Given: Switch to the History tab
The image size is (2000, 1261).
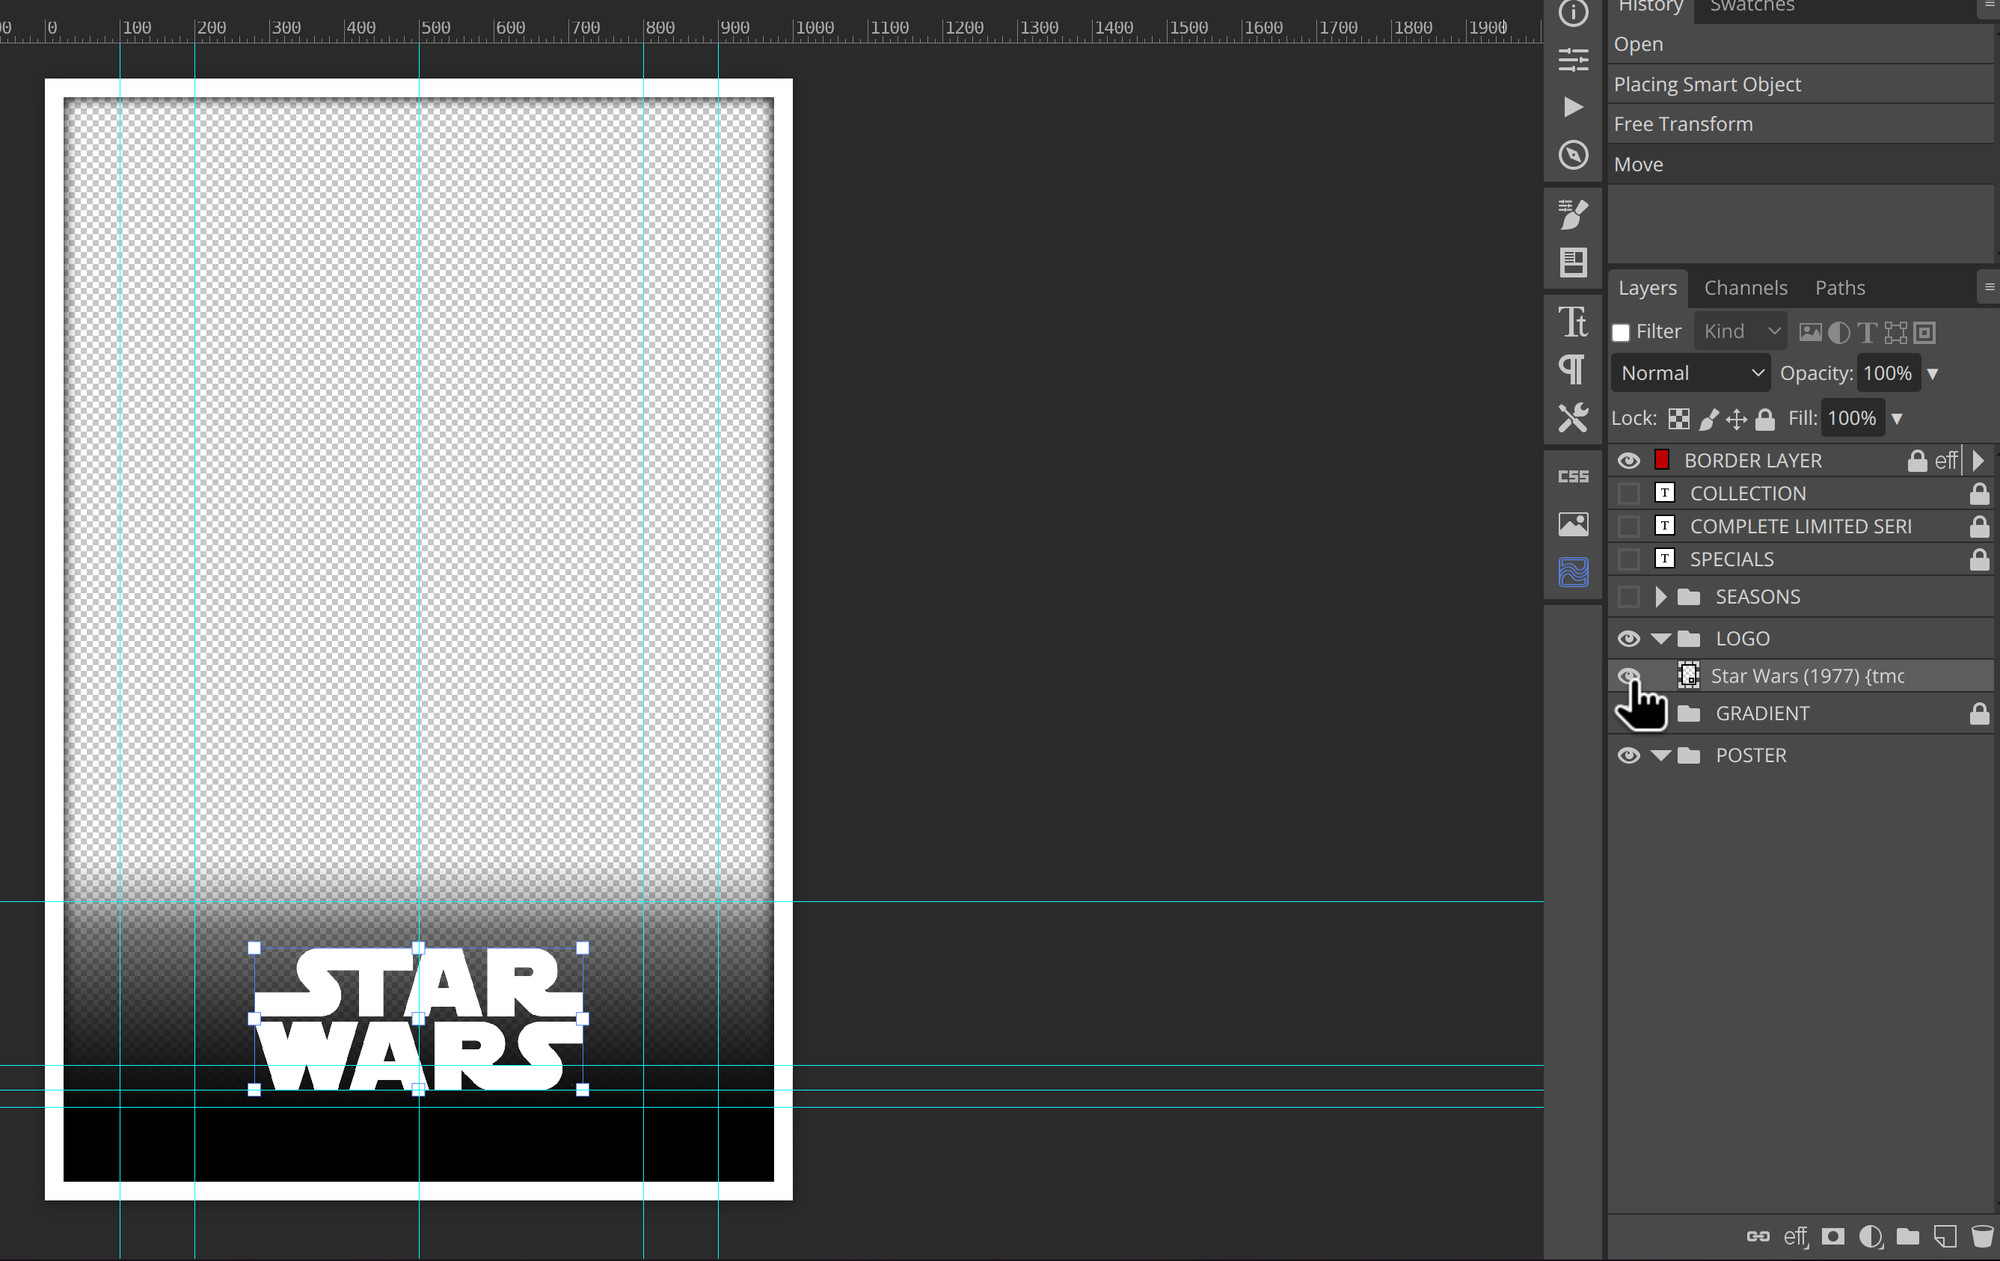Looking at the screenshot, I should [1650, 8].
